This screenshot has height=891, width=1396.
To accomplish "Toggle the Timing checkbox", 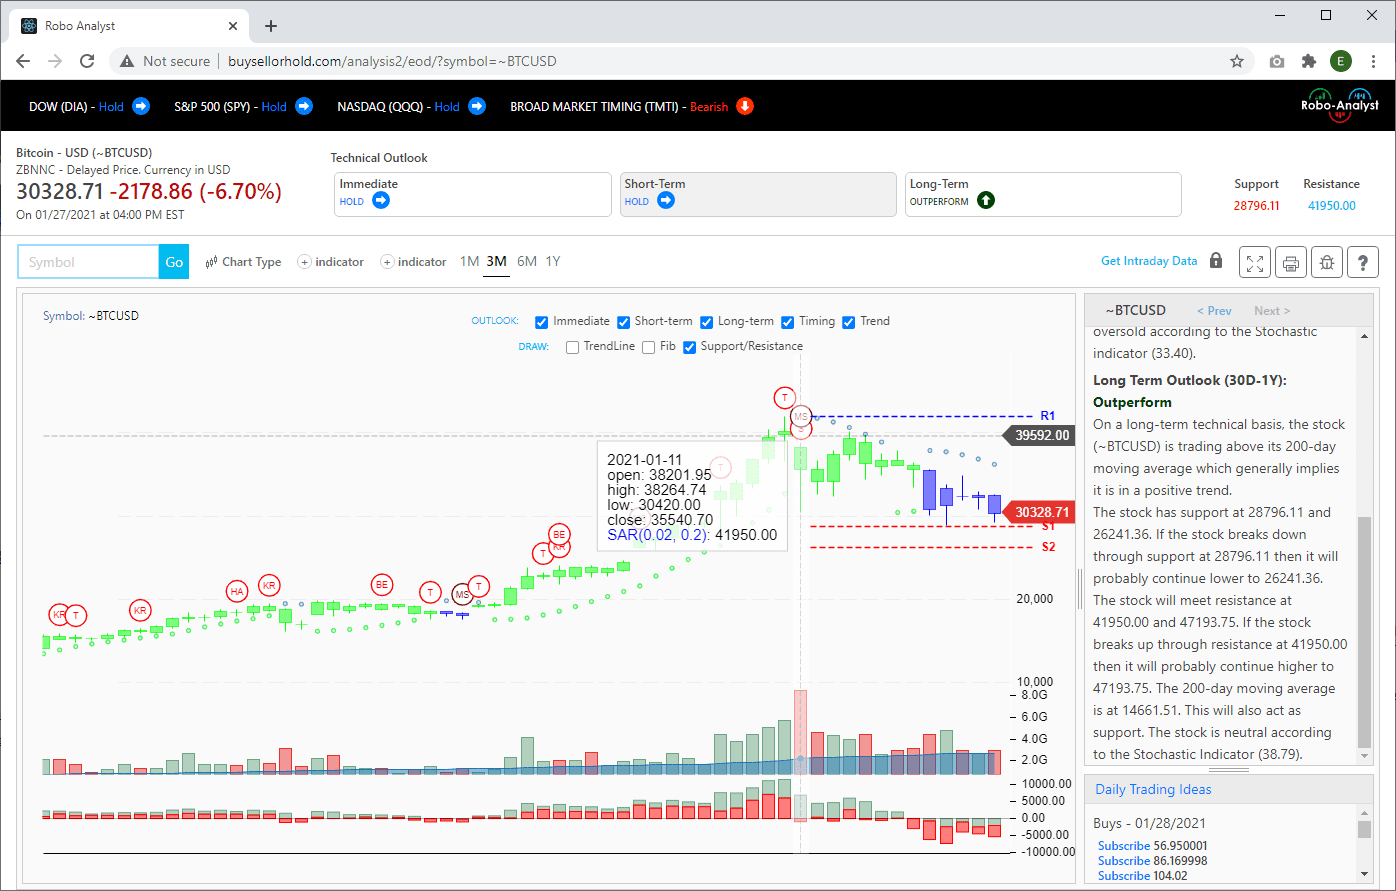I will point(787,322).
